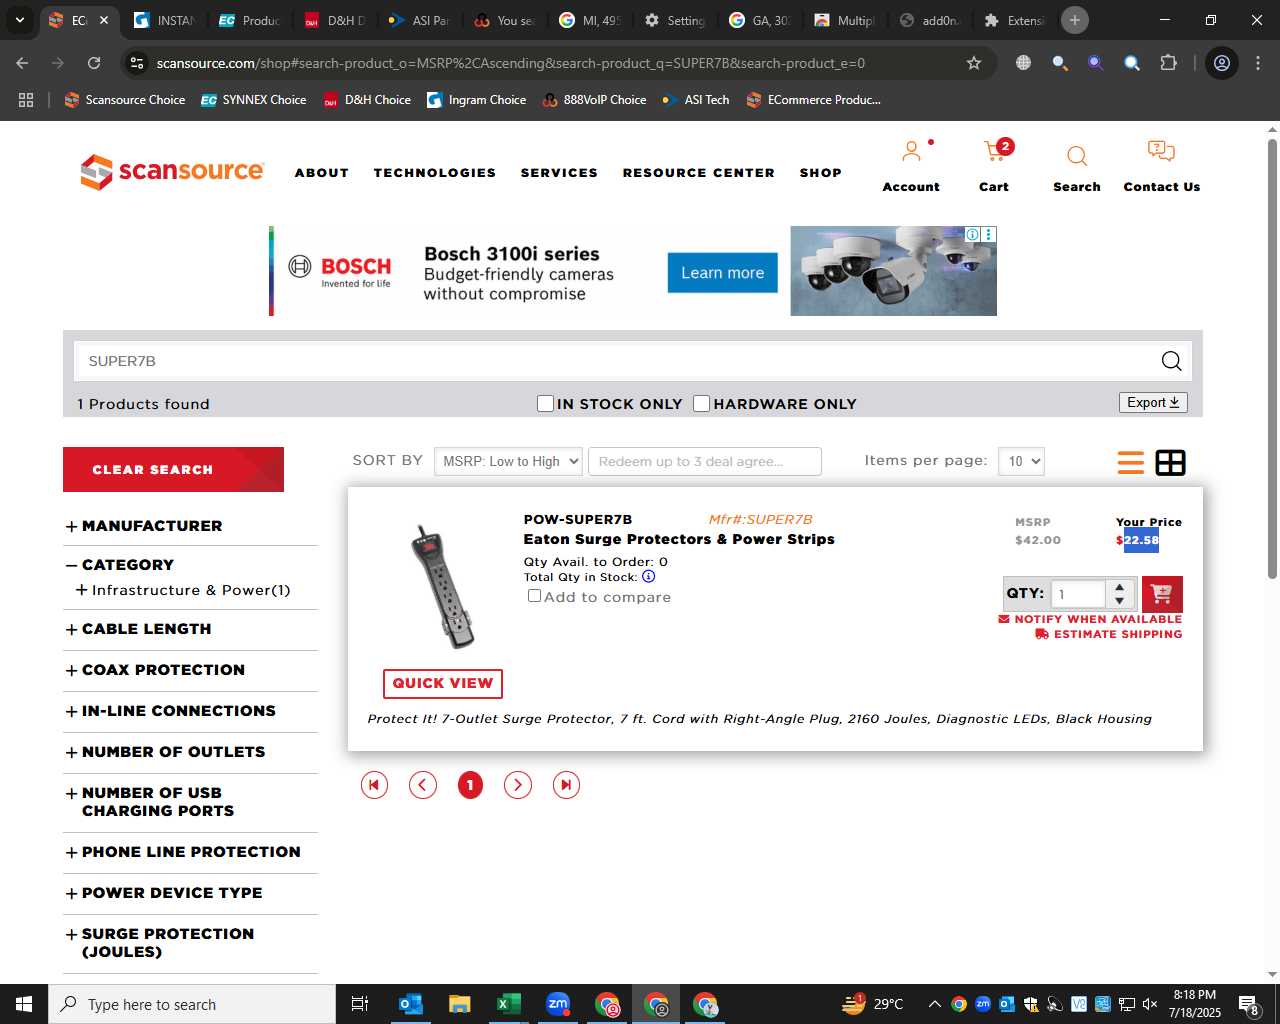Click ESTIMATE SHIPPING link

pos(1109,634)
